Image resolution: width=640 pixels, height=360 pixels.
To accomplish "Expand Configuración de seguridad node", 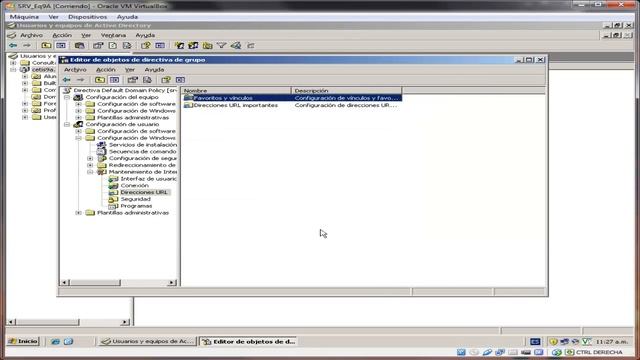I will click(x=90, y=158).
